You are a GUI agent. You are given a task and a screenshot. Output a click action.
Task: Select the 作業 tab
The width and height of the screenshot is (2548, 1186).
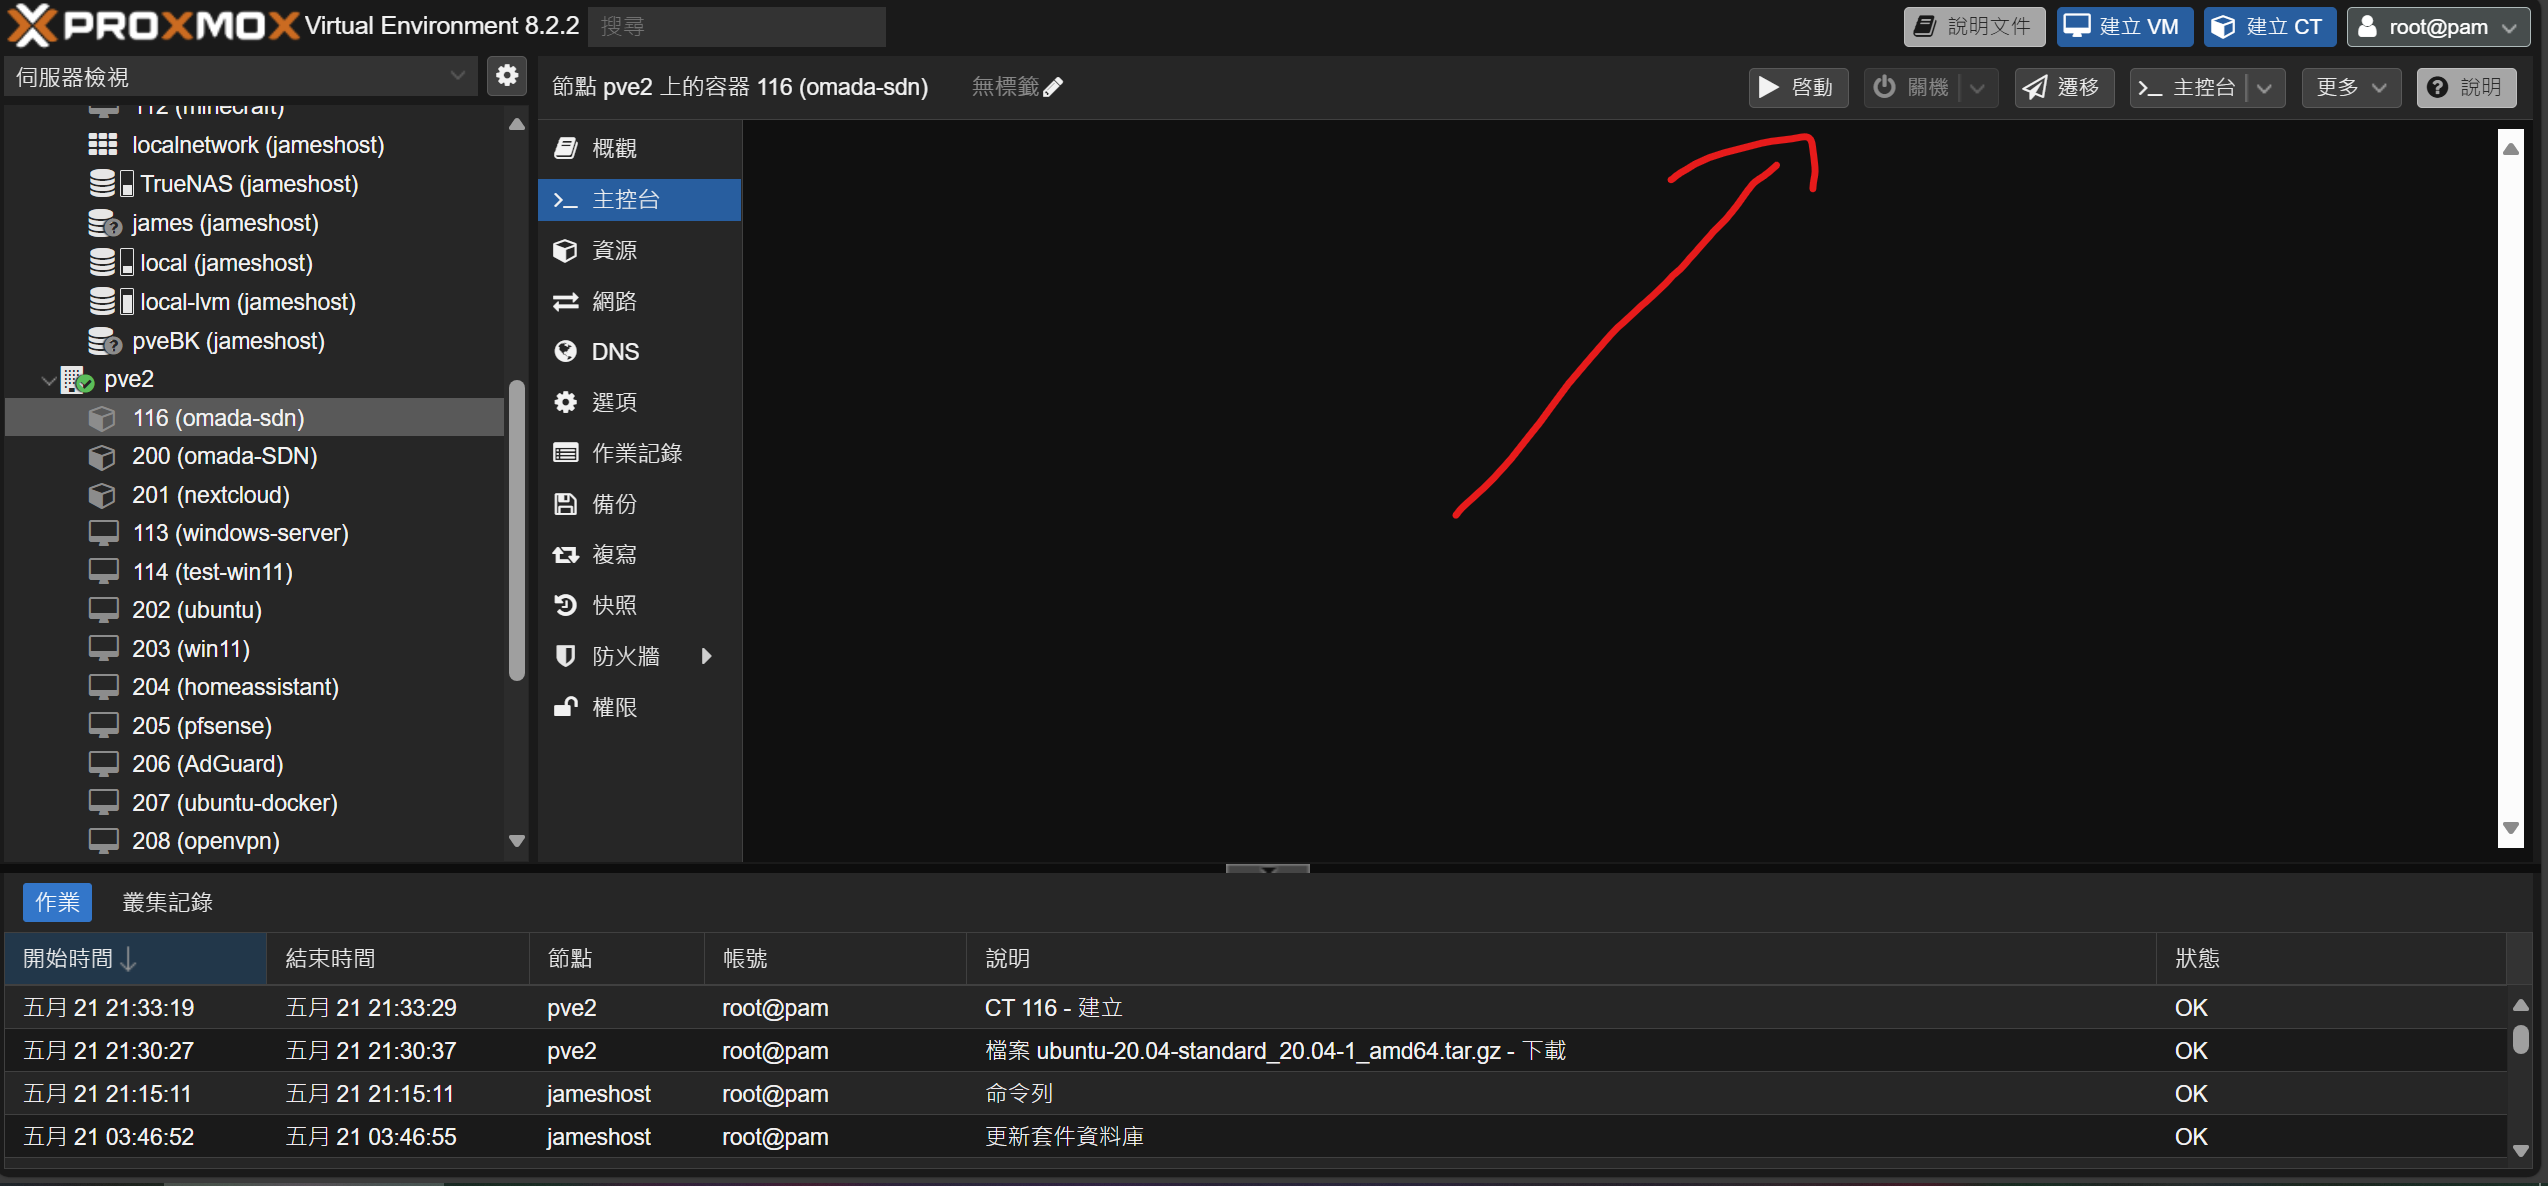click(x=57, y=901)
